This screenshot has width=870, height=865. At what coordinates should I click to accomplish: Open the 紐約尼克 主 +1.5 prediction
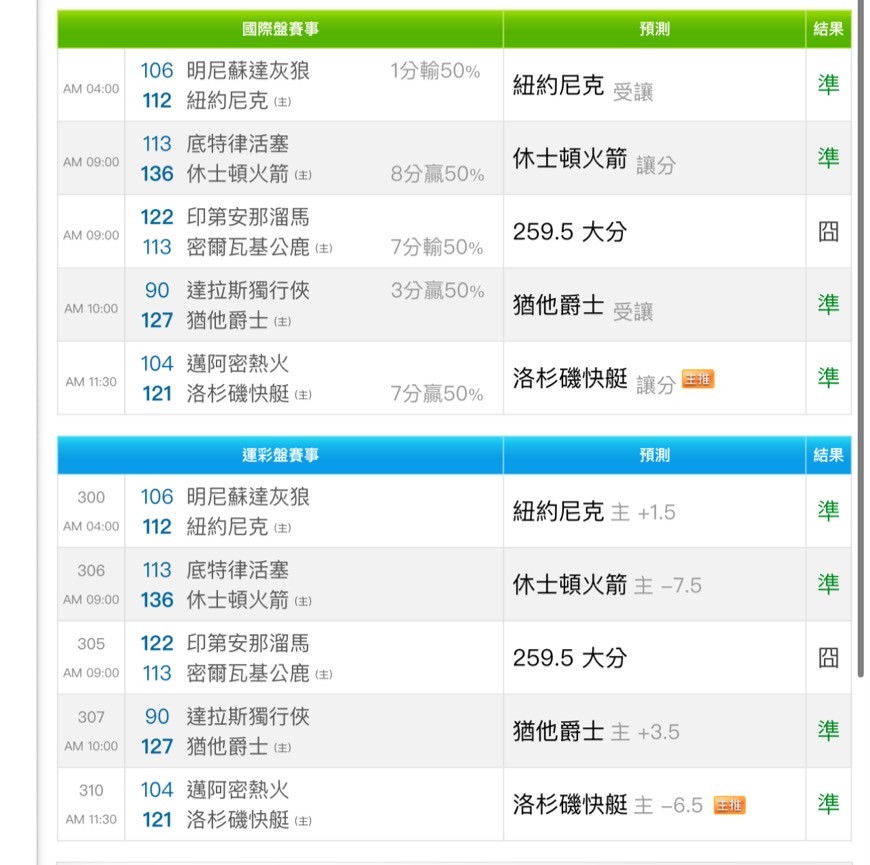coord(594,512)
